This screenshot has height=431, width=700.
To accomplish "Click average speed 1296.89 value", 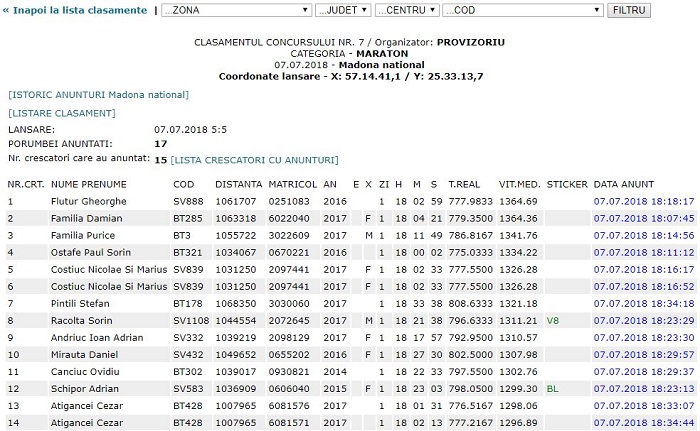I will pyautogui.click(x=518, y=423).
